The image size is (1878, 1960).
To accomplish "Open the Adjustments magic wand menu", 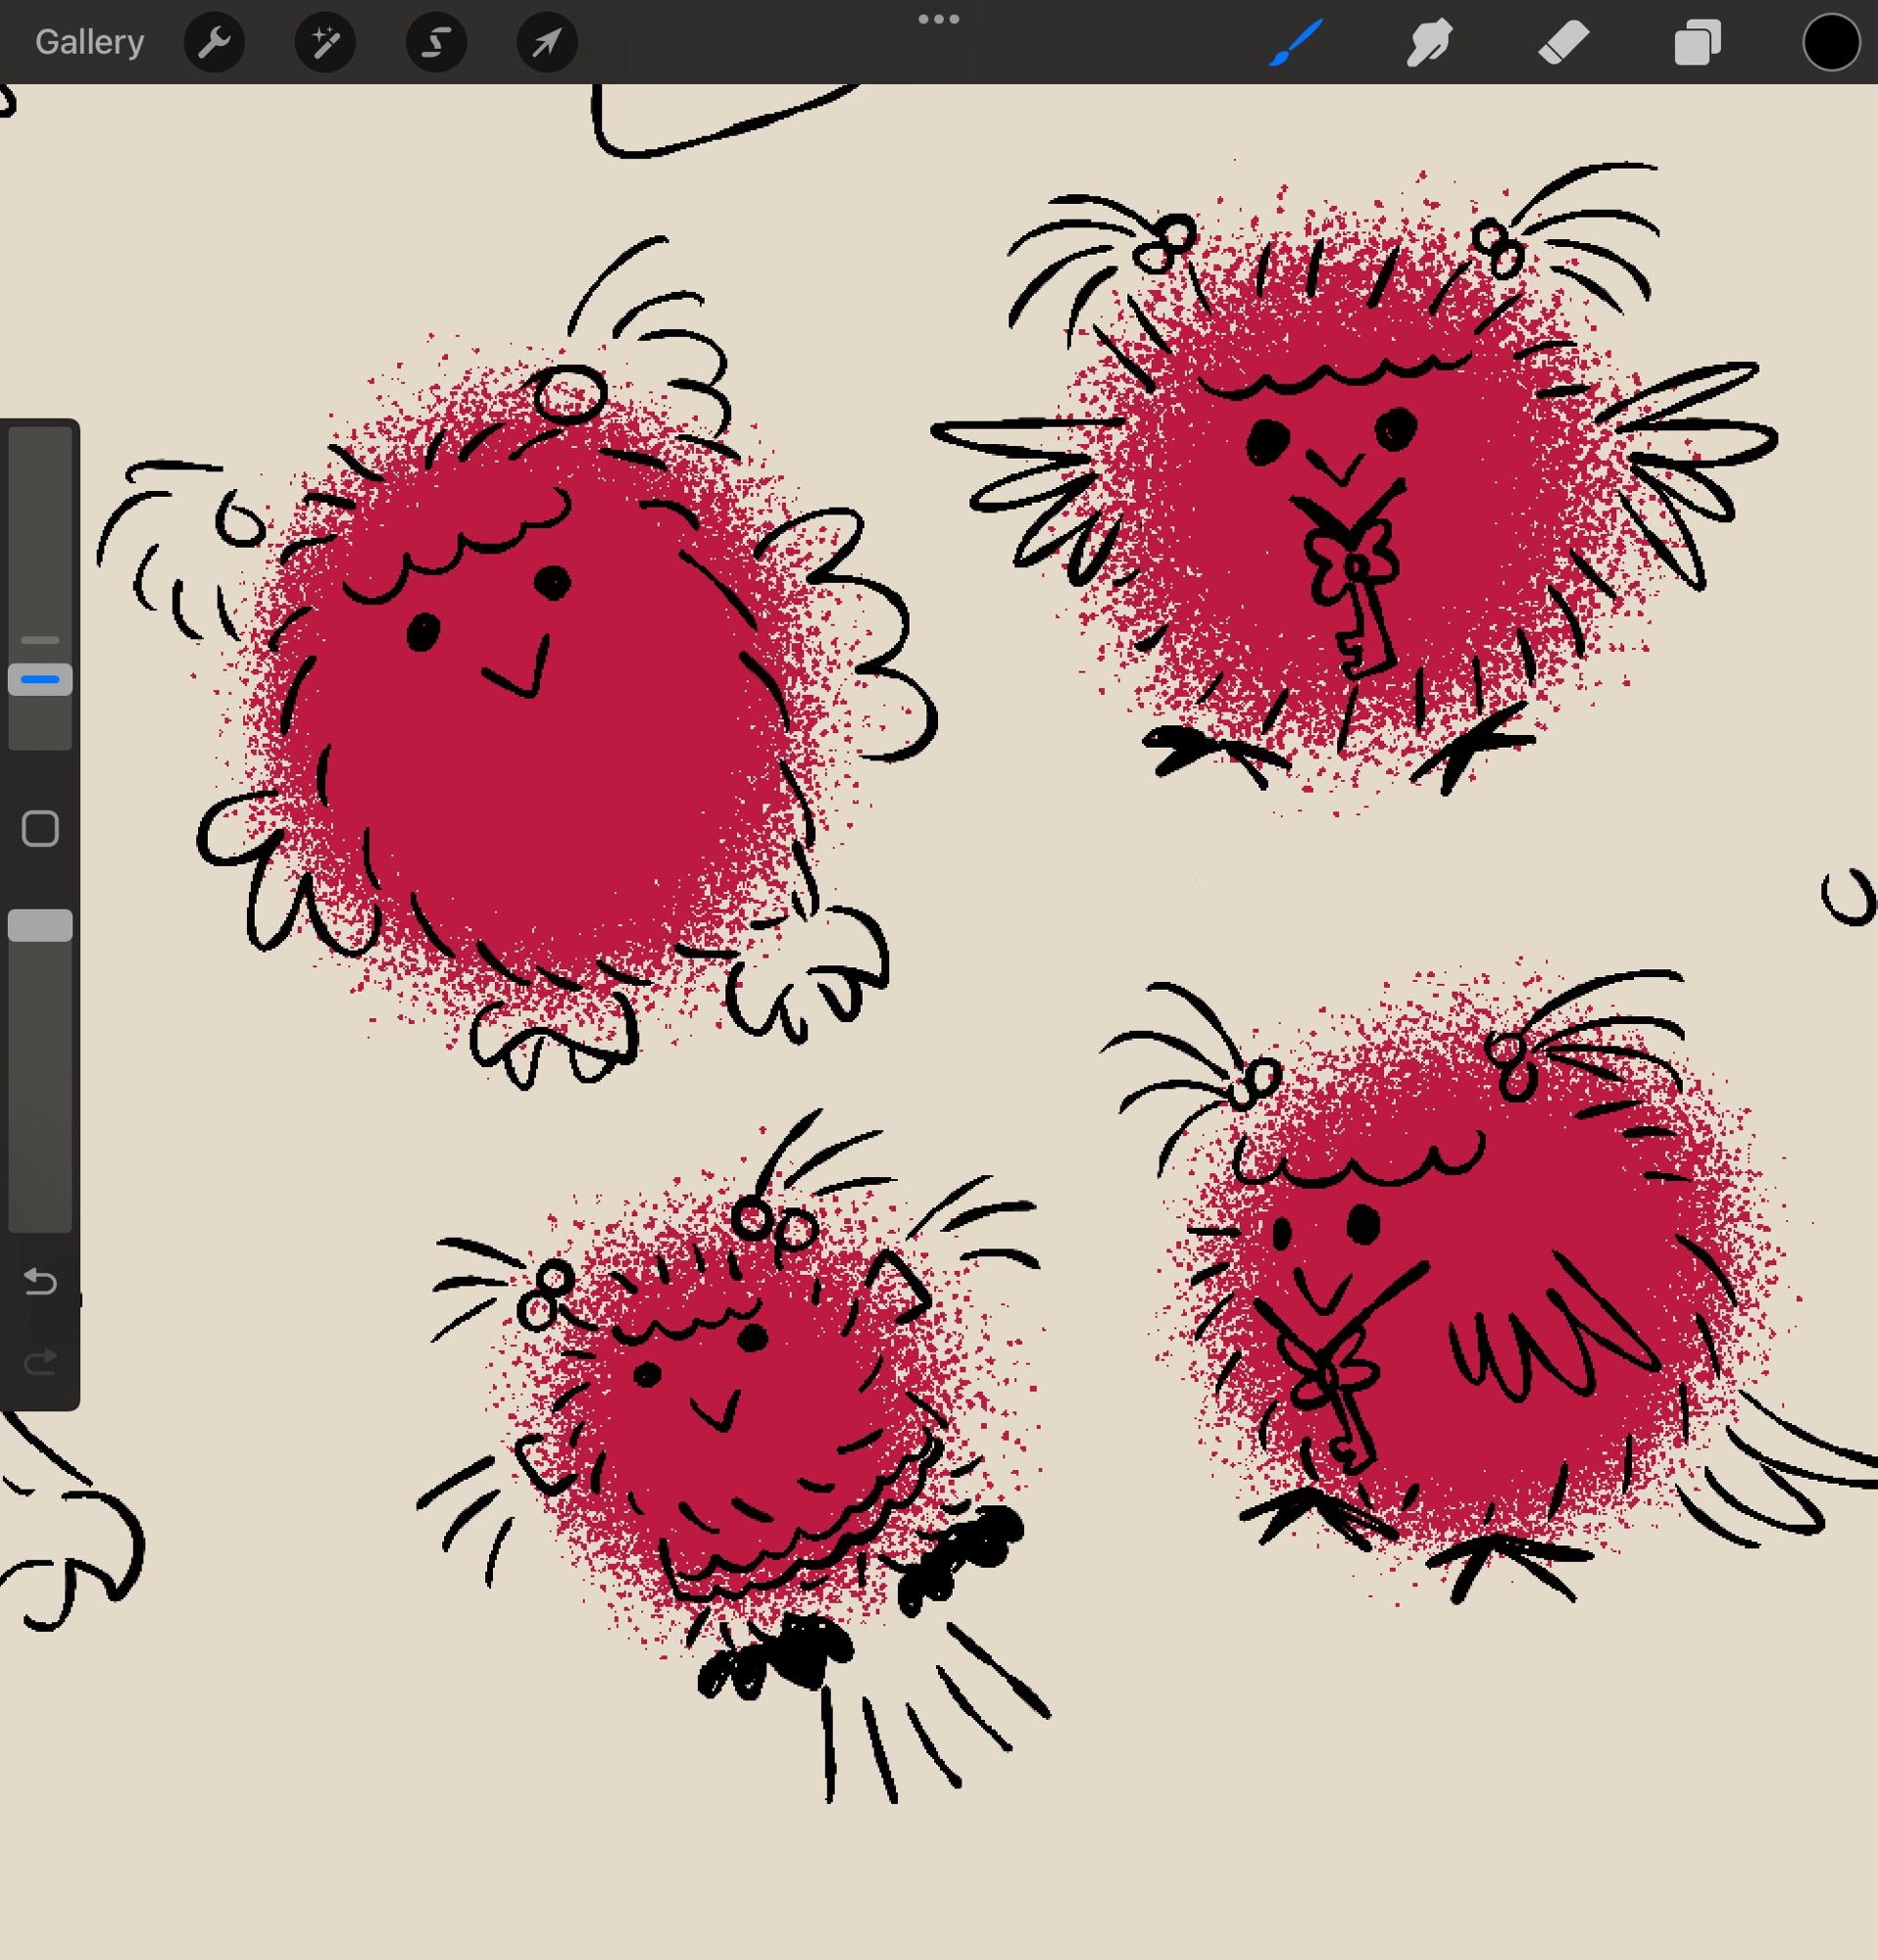I will point(325,42).
